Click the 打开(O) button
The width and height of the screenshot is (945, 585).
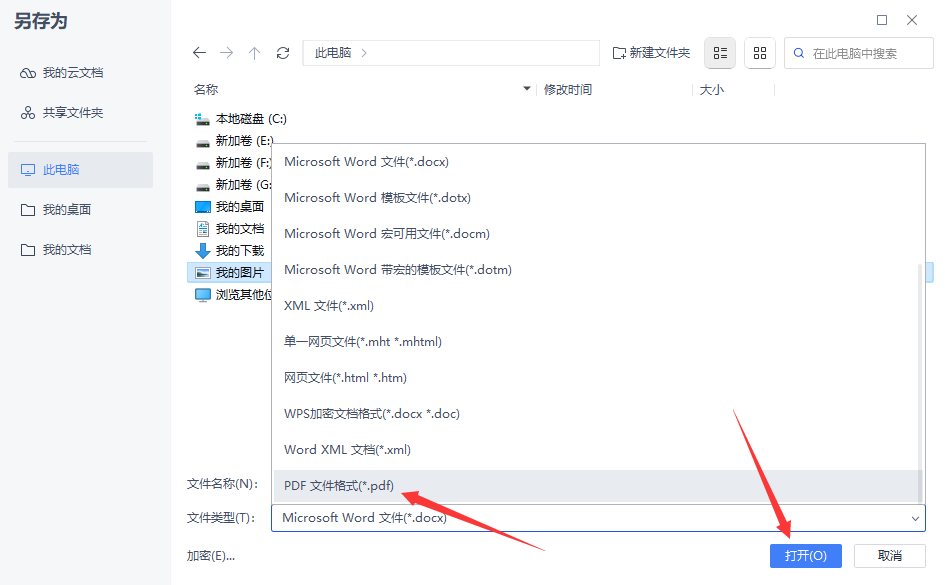pos(806,555)
